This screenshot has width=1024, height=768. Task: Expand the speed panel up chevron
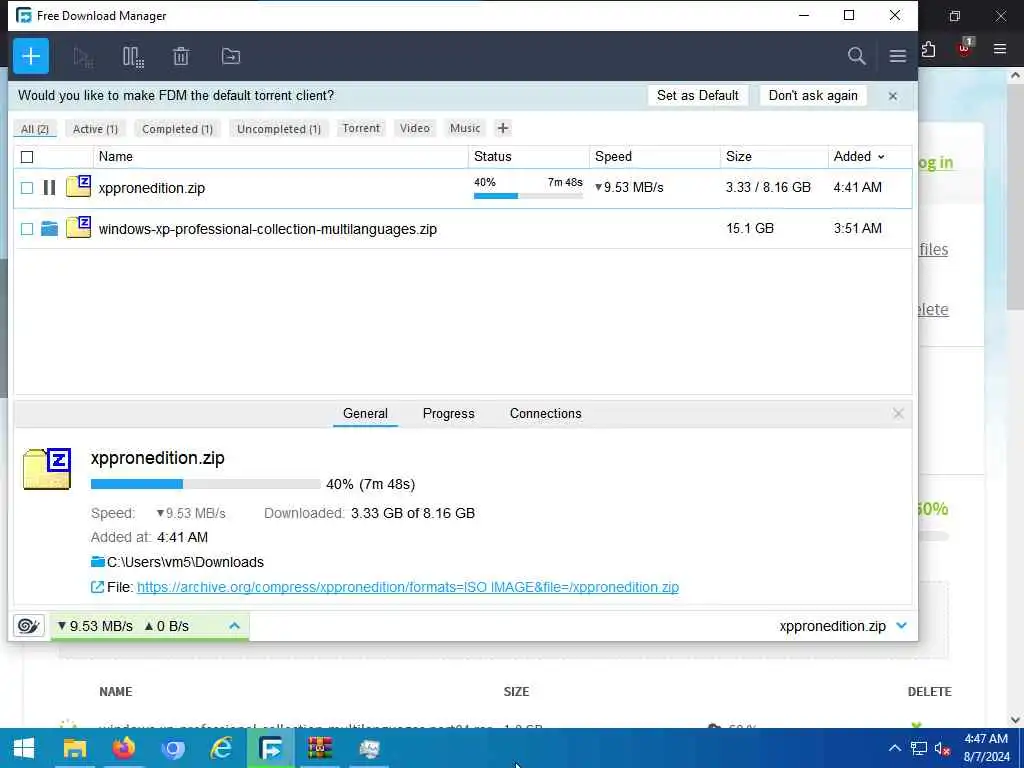pos(234,626)
